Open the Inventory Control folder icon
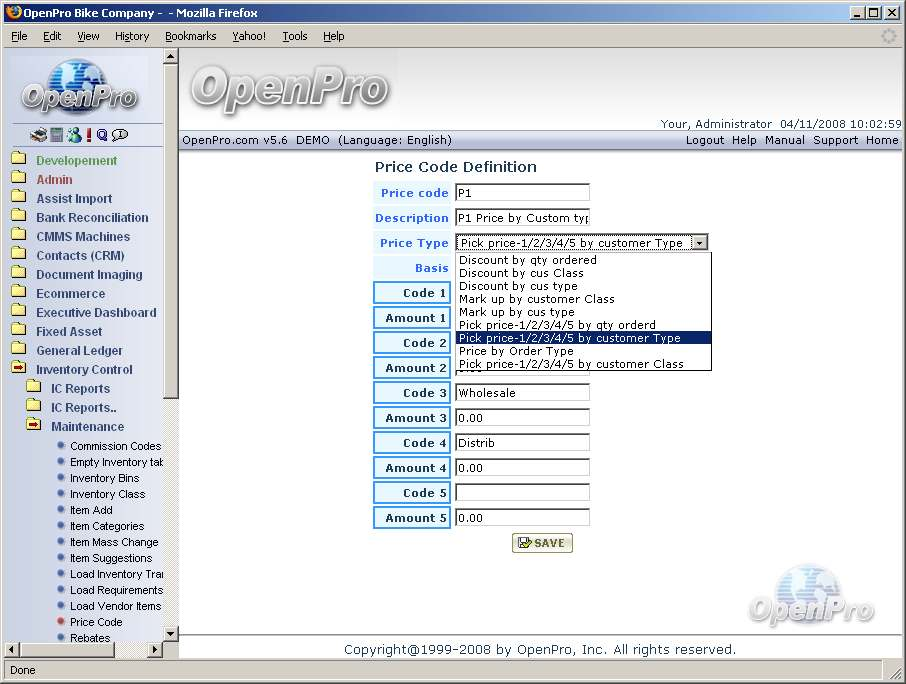 point(18,369)
